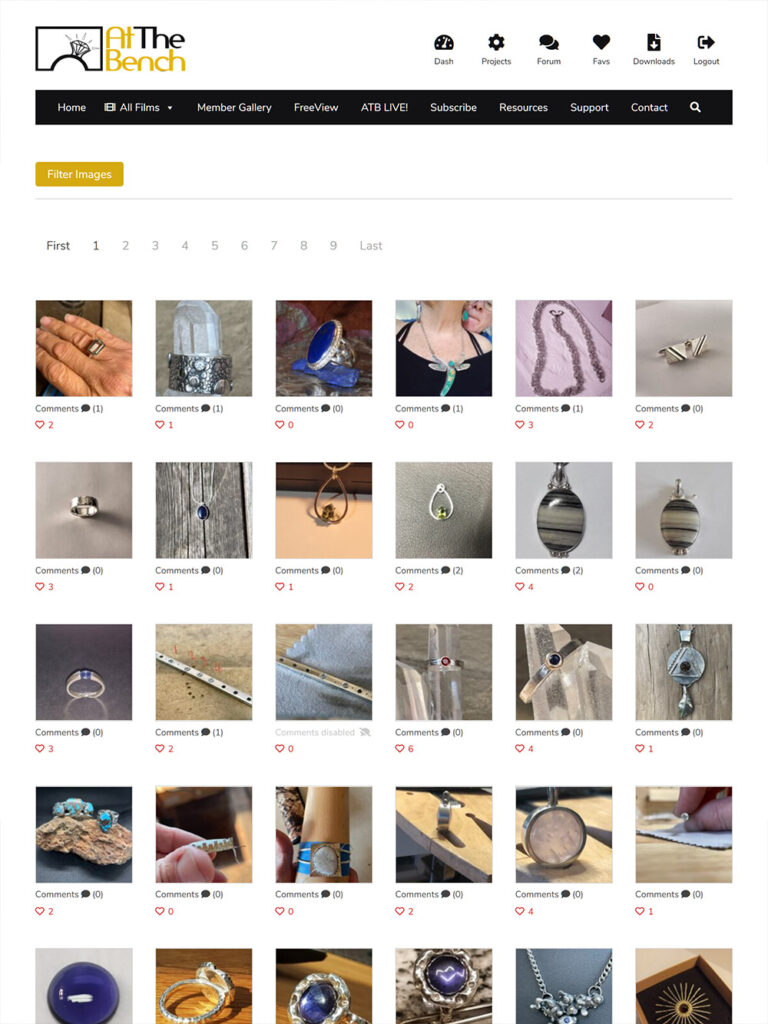The height and width of the screenshot is (1024, 768).
Task: Open the ATB LIVE! menu item
Action: pyautogui.click(x=384, y=107)
